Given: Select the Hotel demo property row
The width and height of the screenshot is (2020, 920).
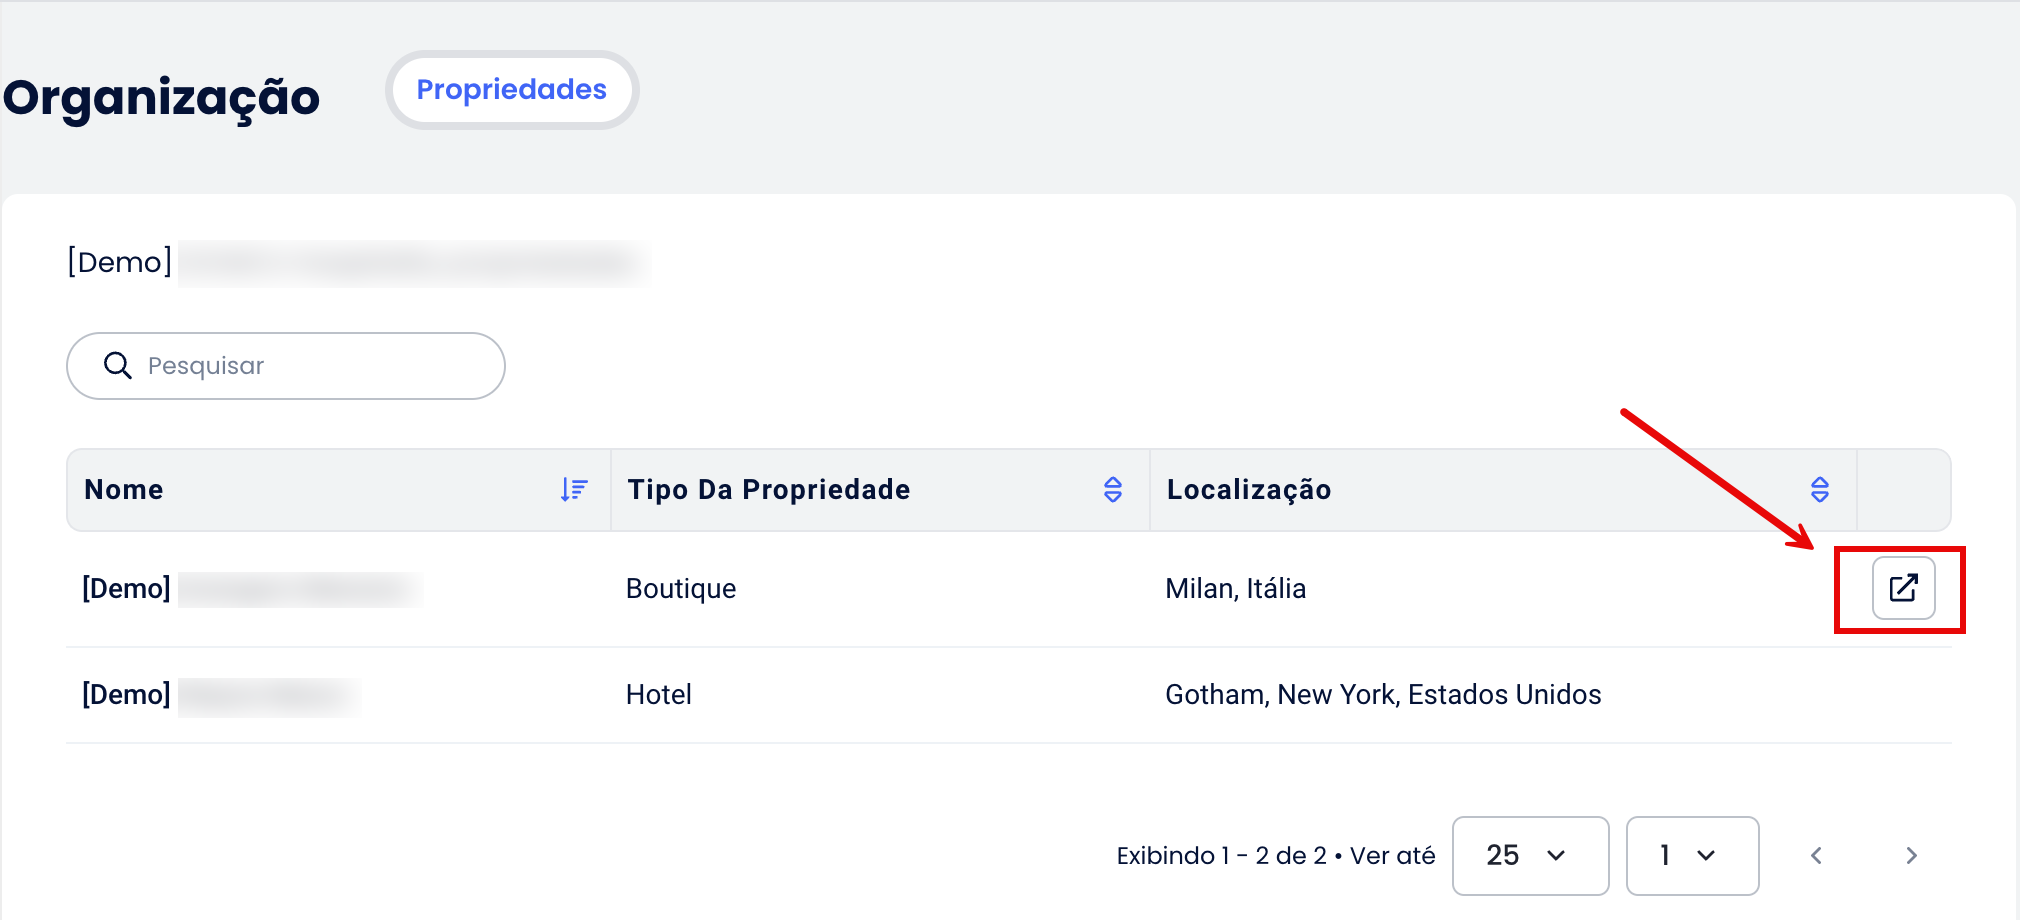Looking at the screenshot, I should coord(1009,695).
